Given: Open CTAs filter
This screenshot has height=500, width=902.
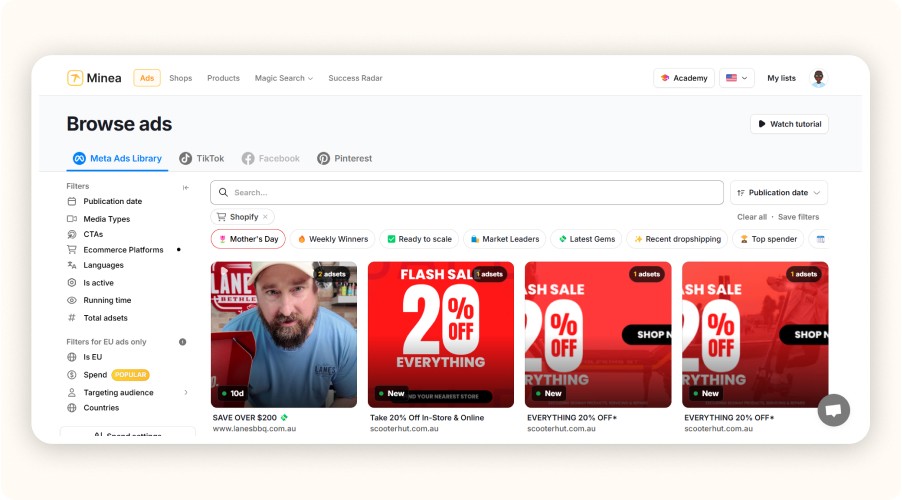Looking at the screenshot, I should [93, 234].
